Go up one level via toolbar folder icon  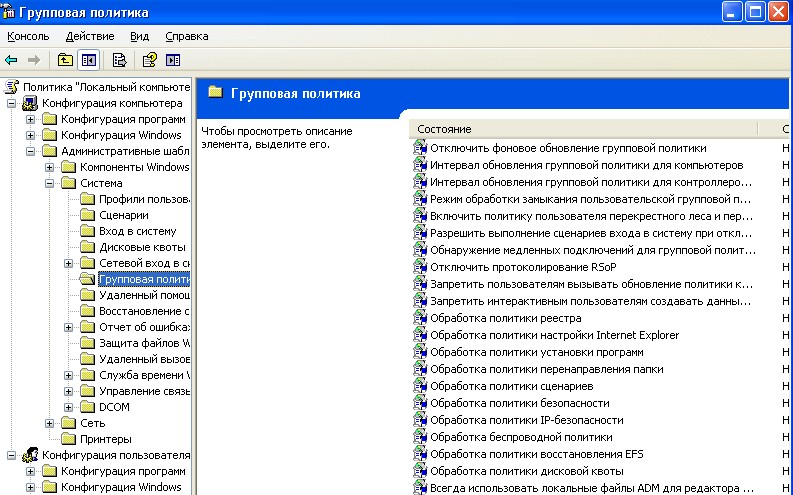point(65,61)
